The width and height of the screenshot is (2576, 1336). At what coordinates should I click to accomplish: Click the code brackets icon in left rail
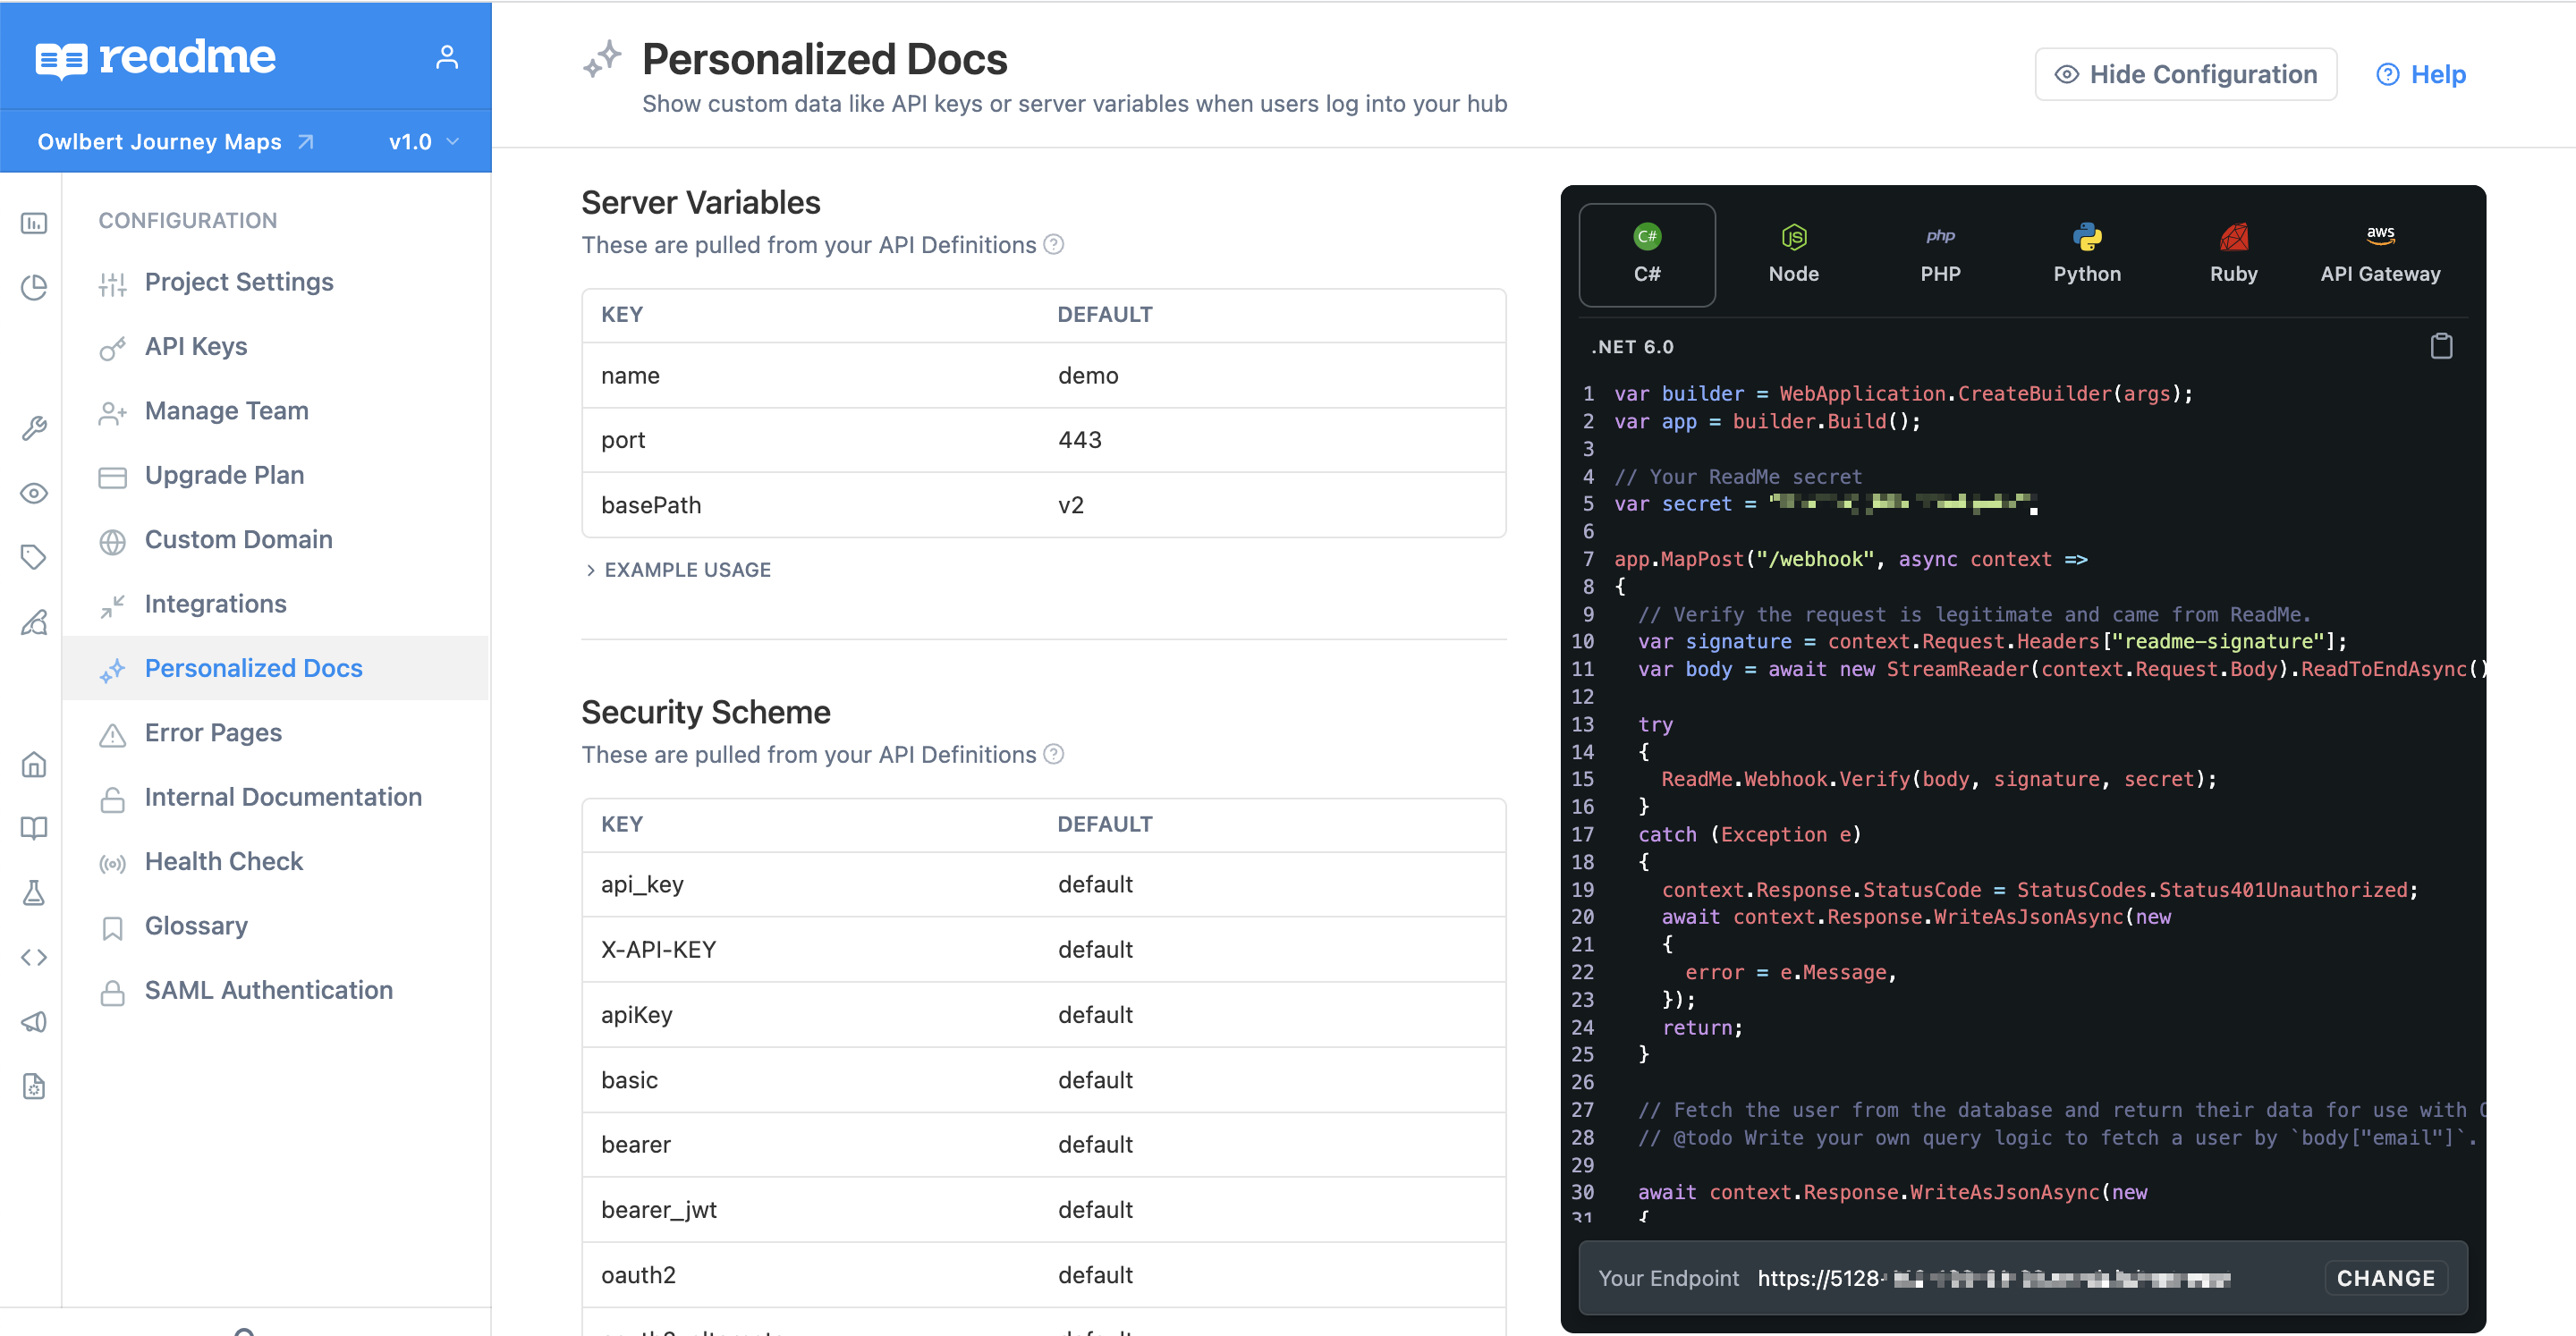click(34, 957)
